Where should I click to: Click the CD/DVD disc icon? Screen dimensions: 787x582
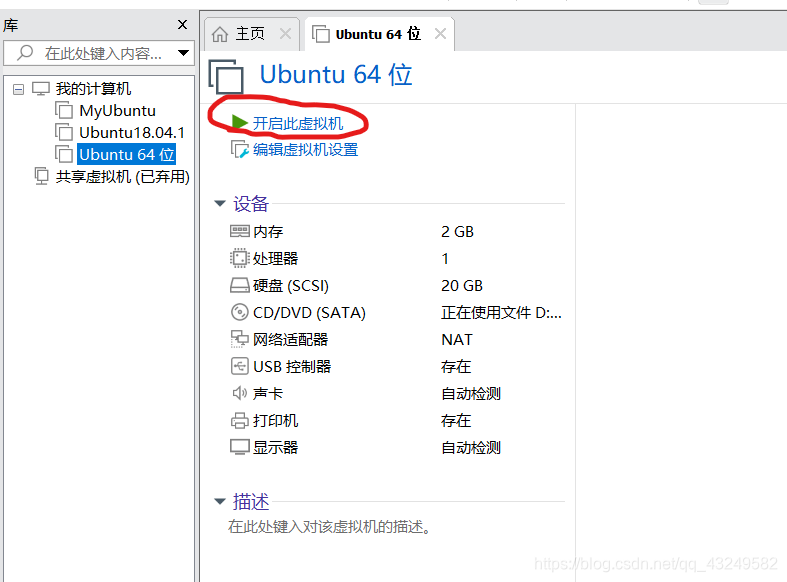coord(239,312)
